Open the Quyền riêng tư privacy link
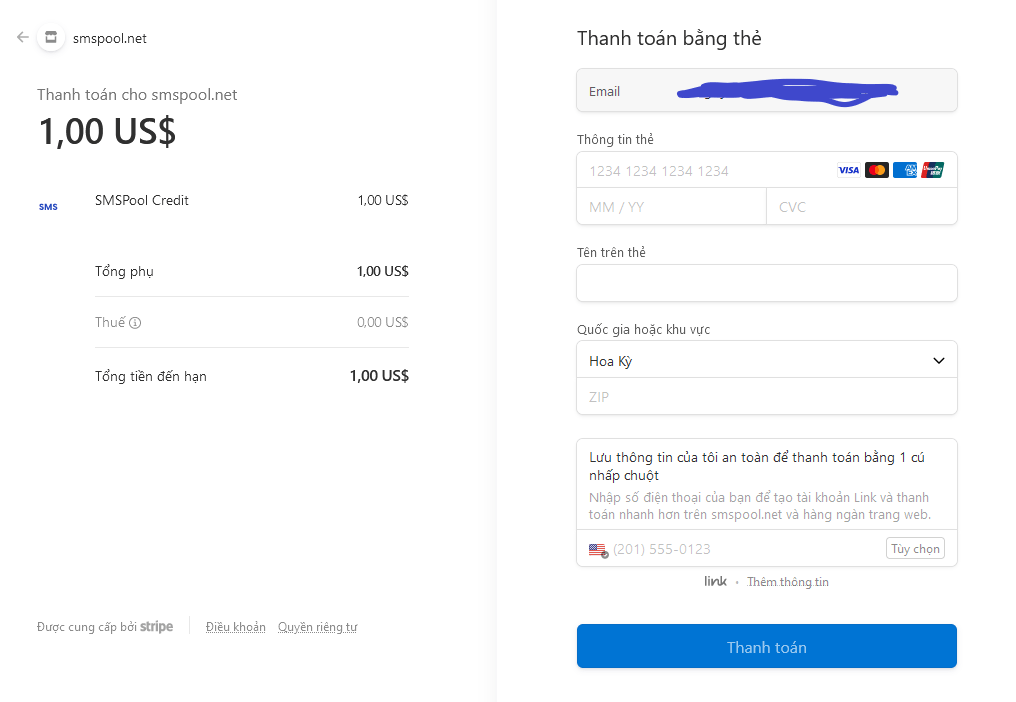Image resolution: width=1016 pixels, height=702 pixels. (317, 627)
